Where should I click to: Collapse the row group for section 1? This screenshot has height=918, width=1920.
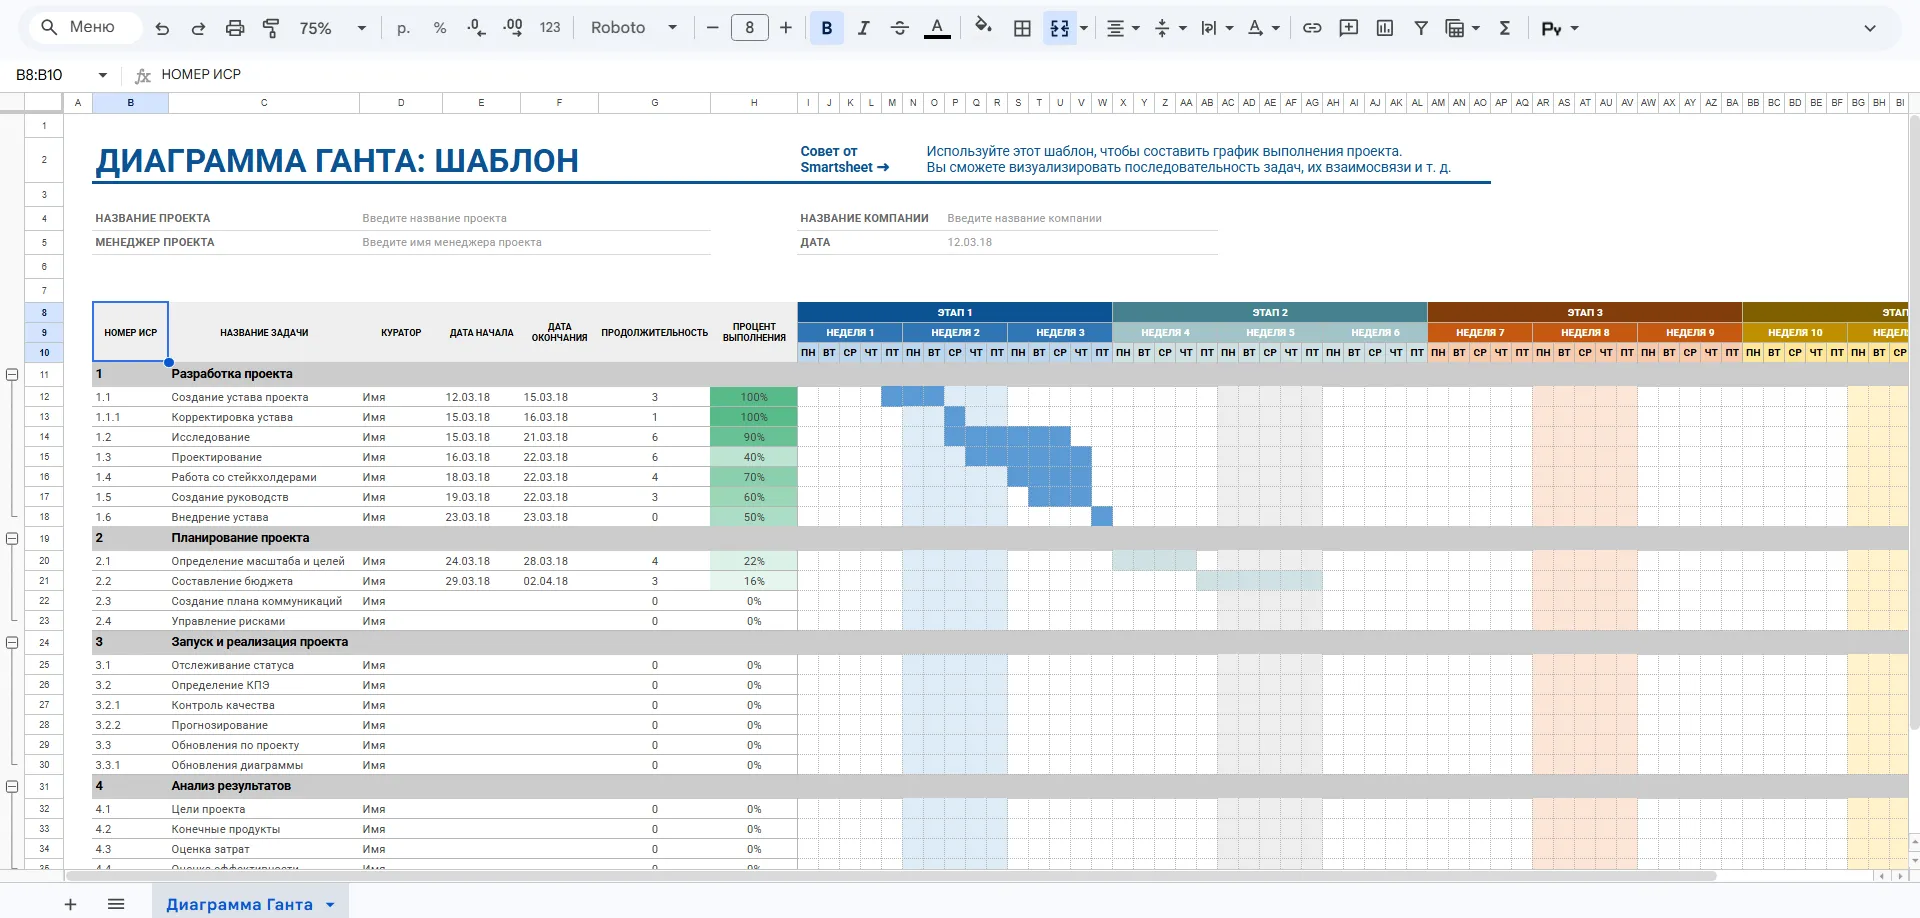(12, 375)
